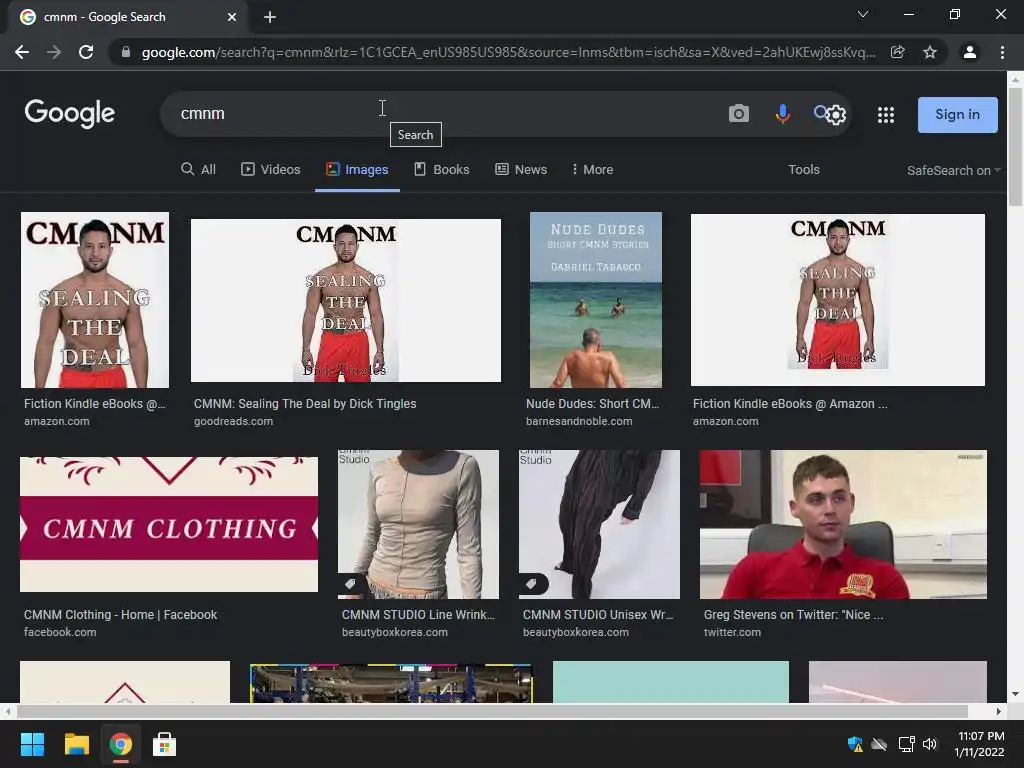Click the share page icon in address bar
The image size is (1024, 768).
(x=898, y=52)
